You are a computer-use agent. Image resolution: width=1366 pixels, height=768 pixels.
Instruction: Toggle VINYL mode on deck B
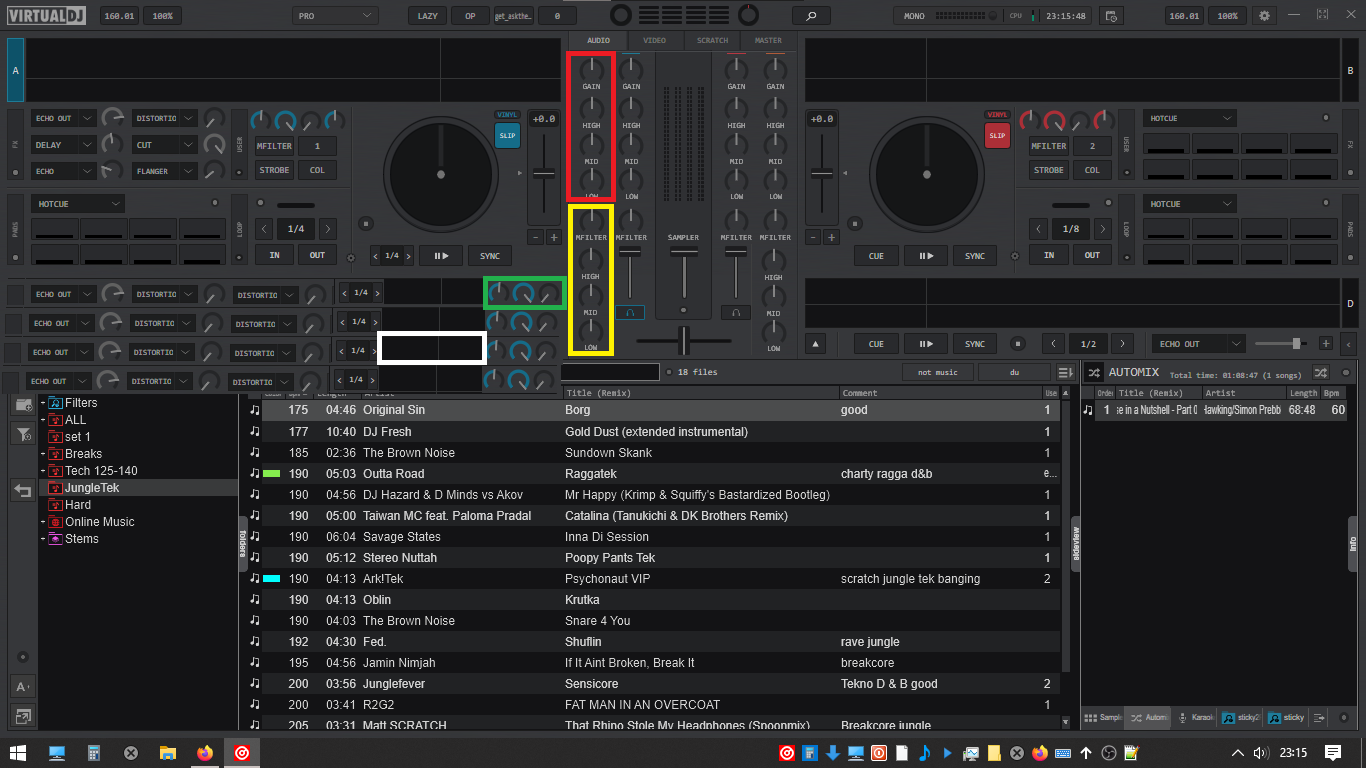997,114
